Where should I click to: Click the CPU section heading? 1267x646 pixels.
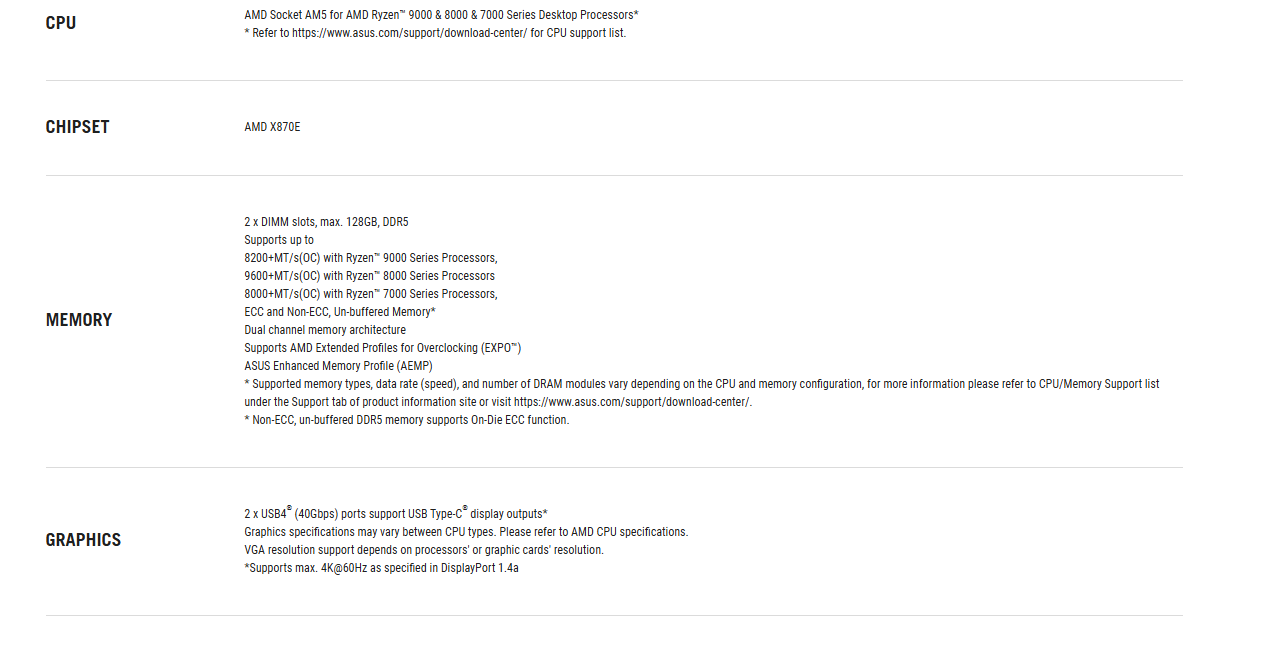pyautogui.click(x=61, y=23)
